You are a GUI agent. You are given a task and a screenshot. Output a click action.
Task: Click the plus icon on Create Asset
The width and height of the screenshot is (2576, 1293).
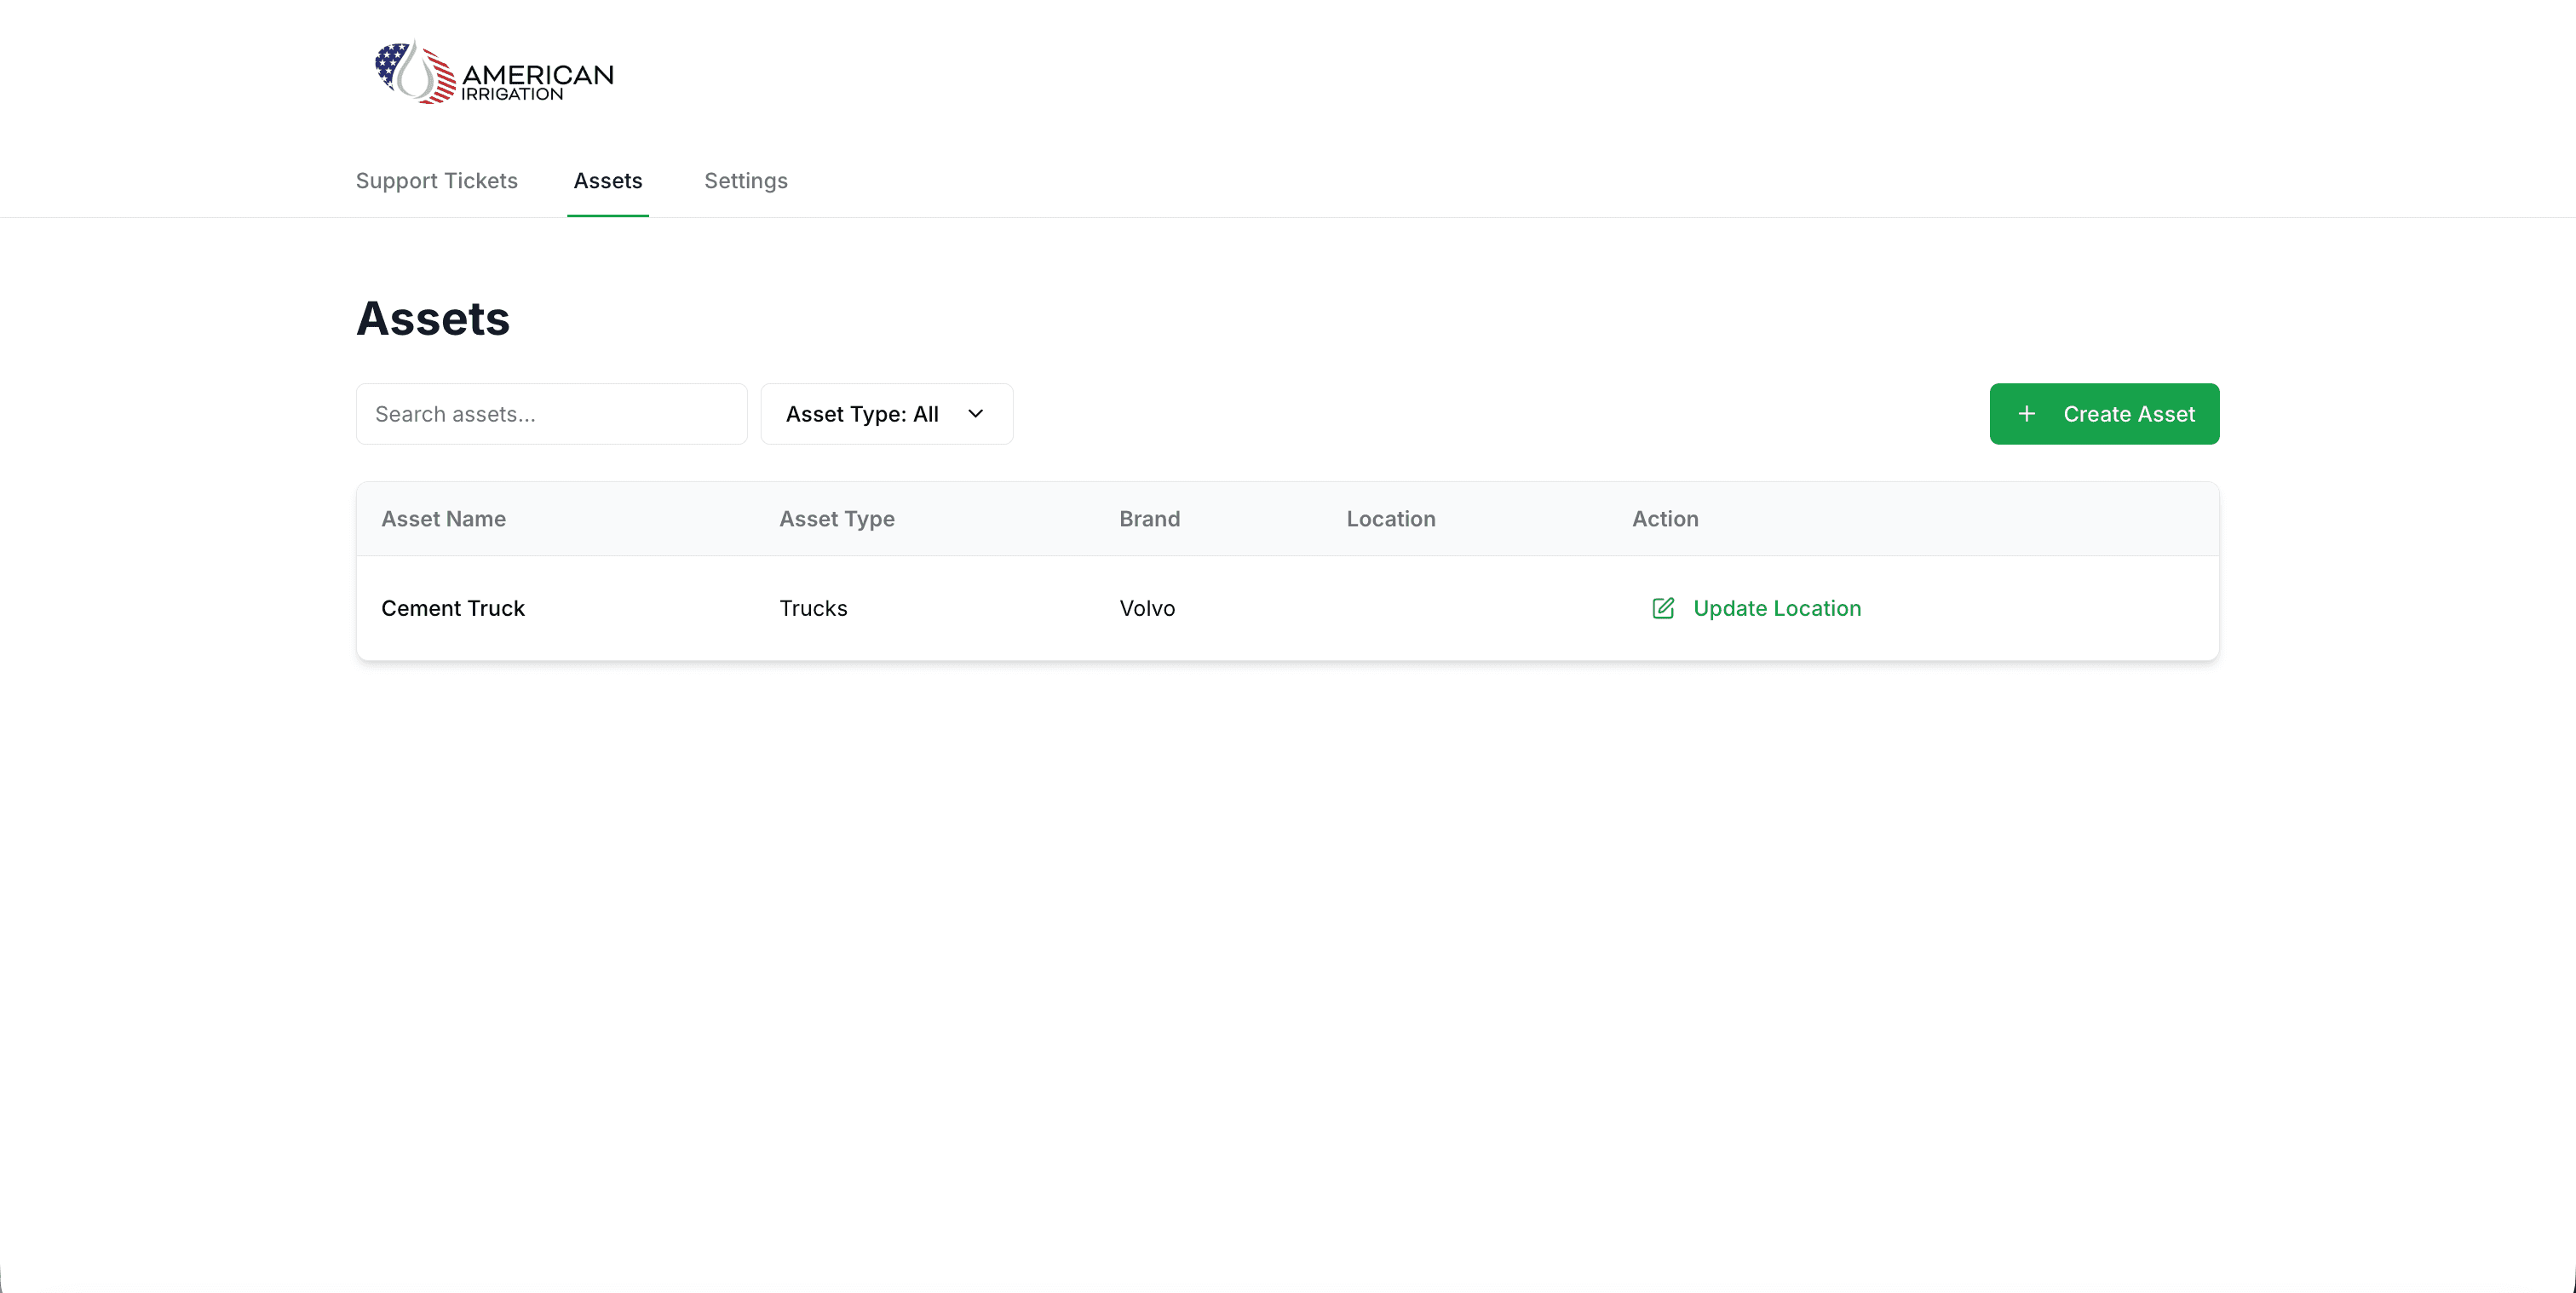2026,414
